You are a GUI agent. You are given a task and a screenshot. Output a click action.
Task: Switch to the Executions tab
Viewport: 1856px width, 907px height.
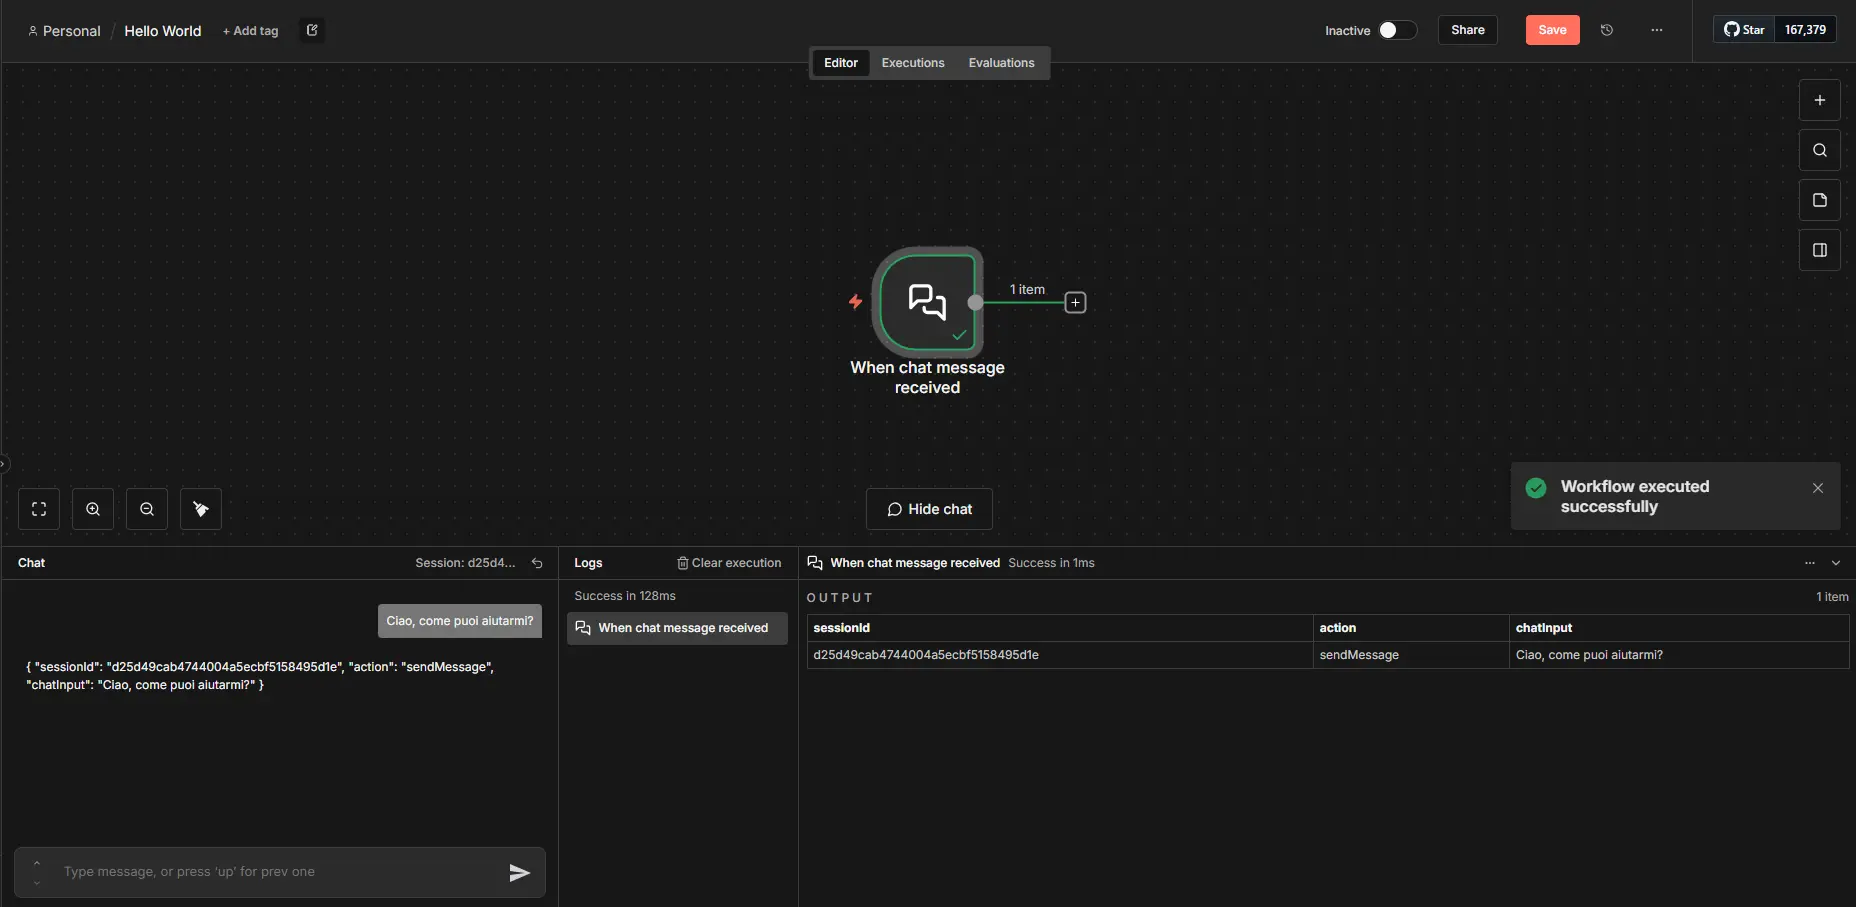point(912,63)
